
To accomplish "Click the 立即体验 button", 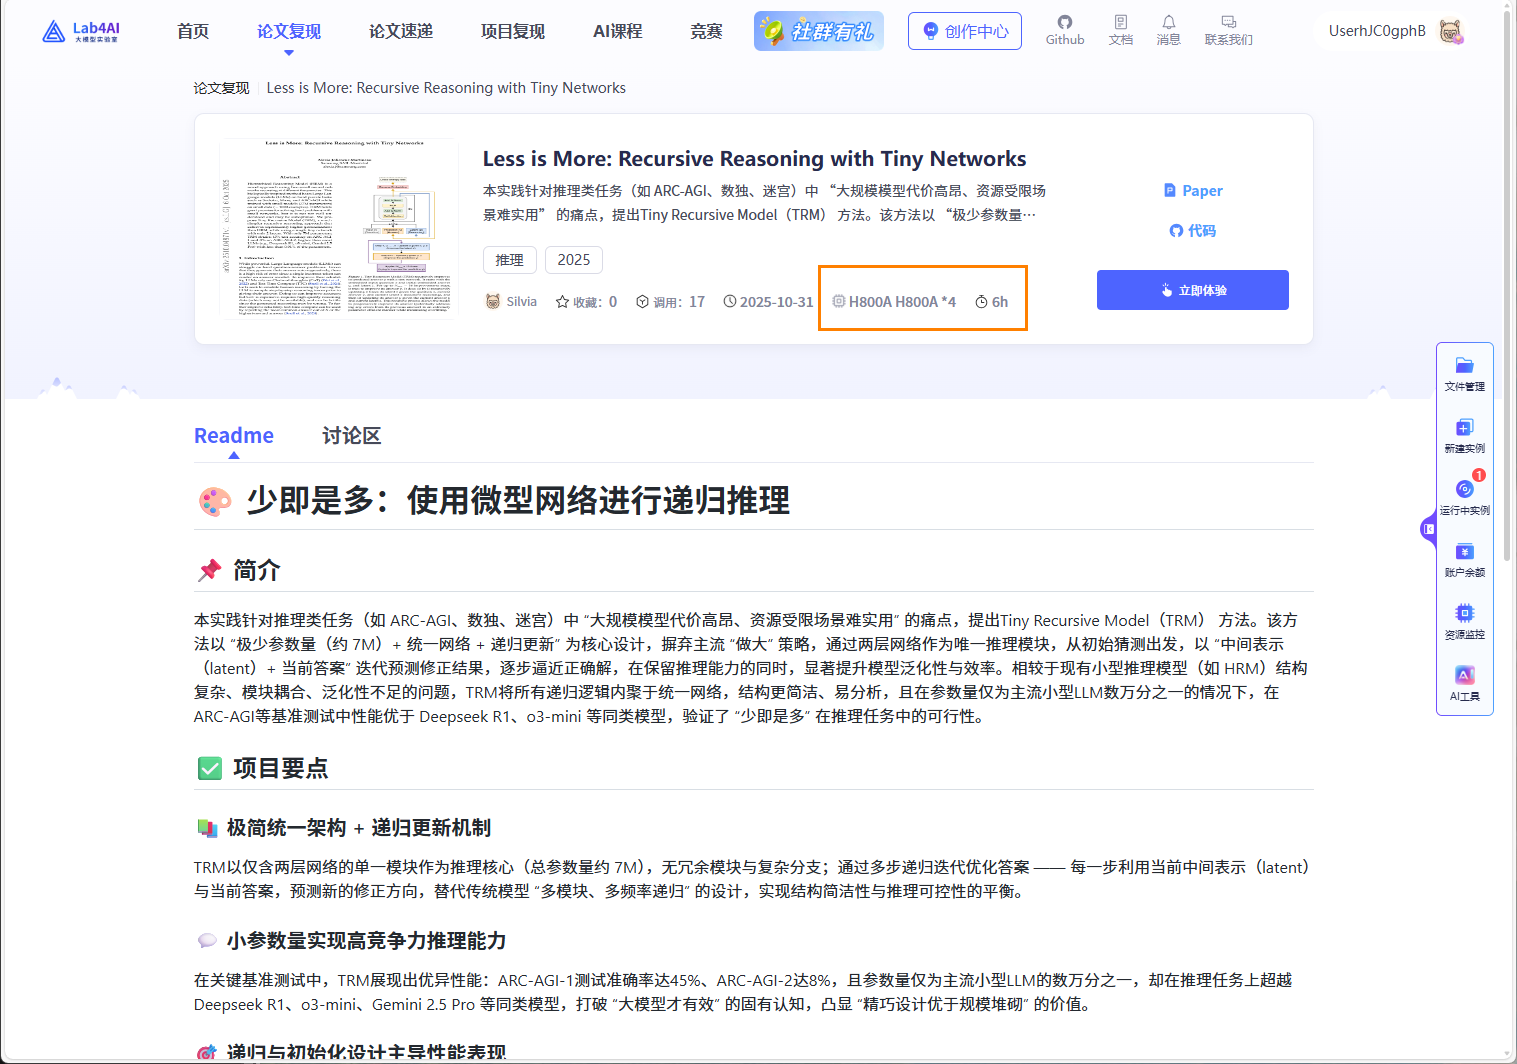I will pyautogui.click(x=1192, y=289).
